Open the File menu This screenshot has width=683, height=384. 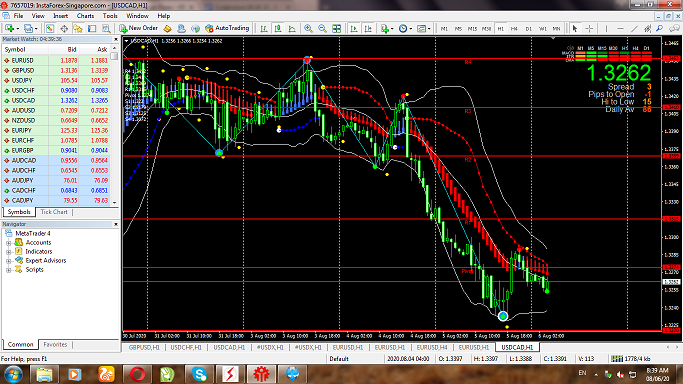click(x=18, y=16)
